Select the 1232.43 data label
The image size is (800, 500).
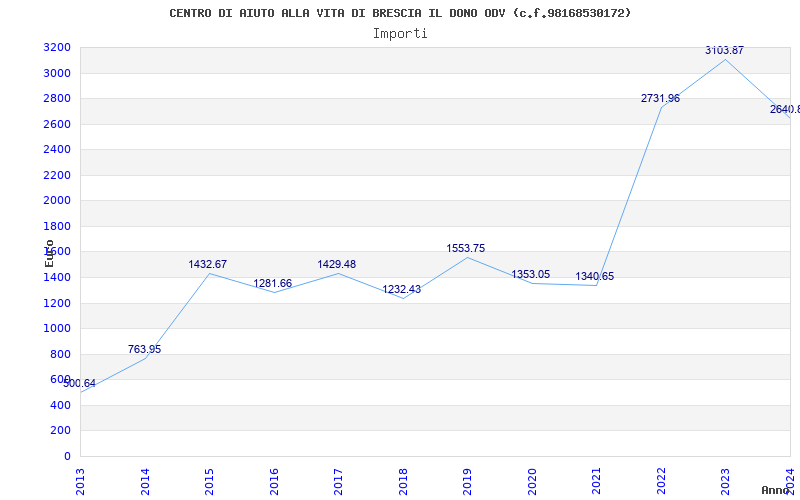[402, 289]
